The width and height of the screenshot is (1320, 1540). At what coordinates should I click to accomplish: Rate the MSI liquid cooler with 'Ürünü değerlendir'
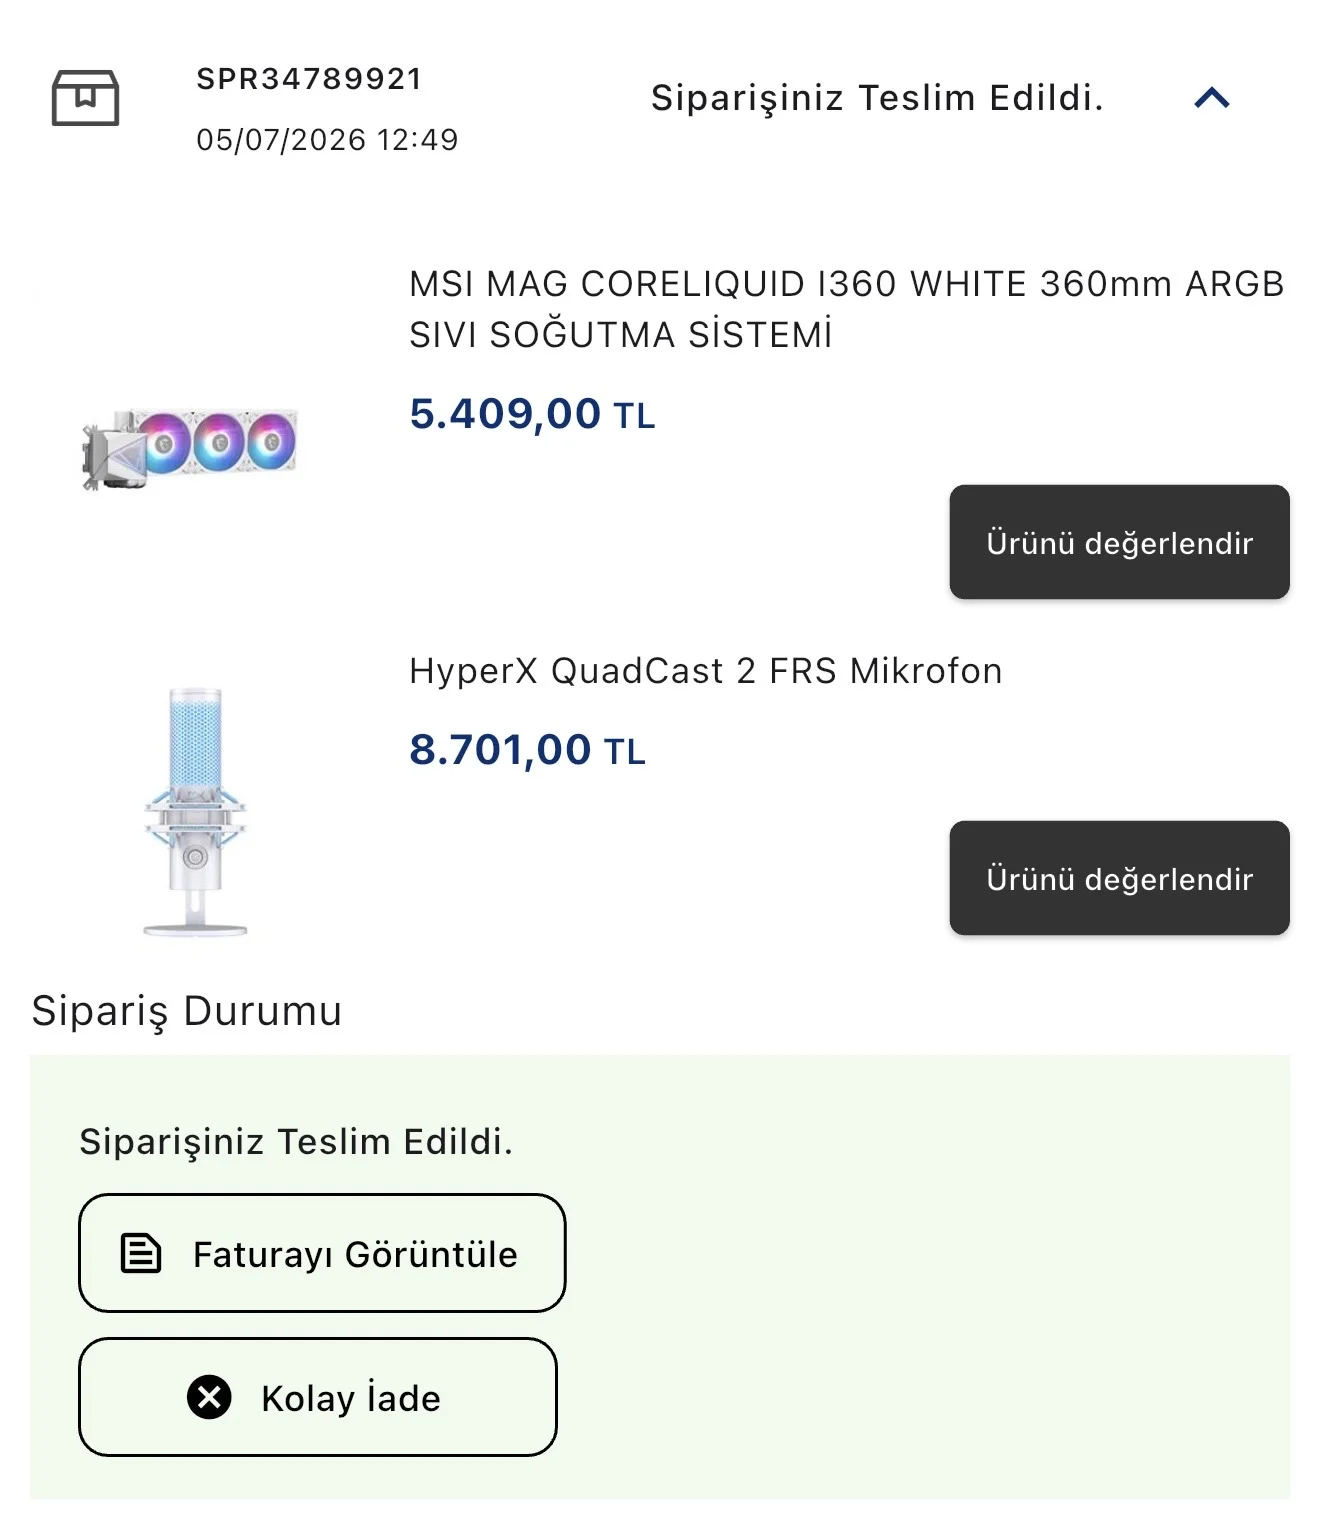[1119, 542]
